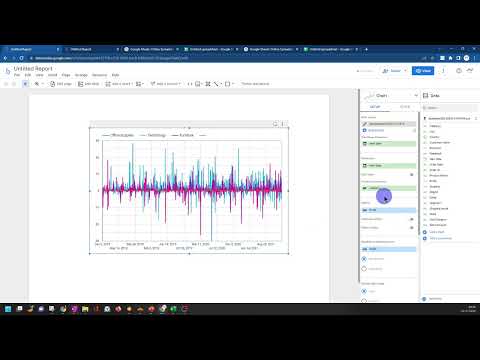Click the redo arrow in toolbar

tap(14, 84)
